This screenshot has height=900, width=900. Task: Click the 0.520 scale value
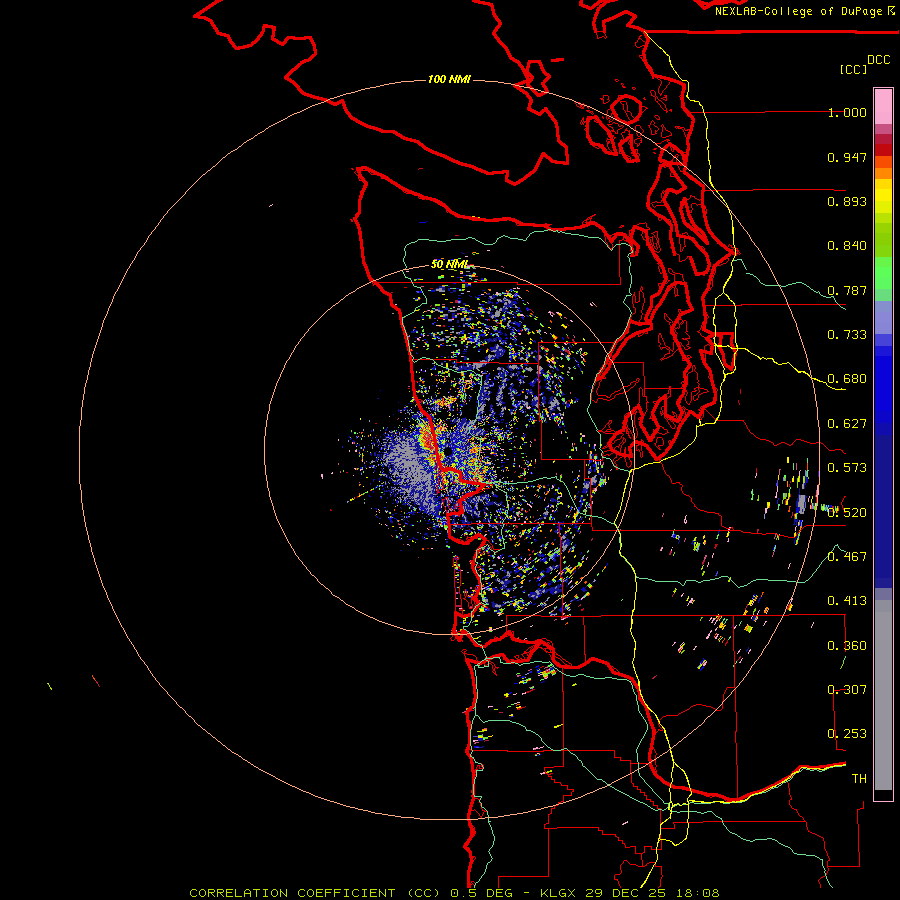[x=847, y=513]
